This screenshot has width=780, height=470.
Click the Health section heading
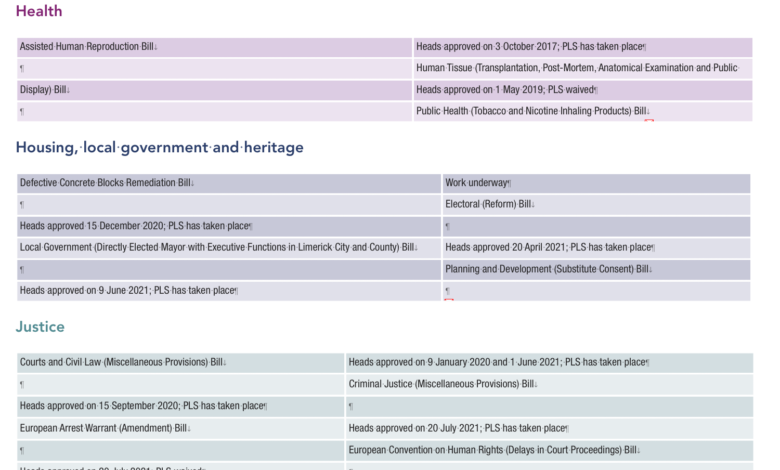[39, 11]
